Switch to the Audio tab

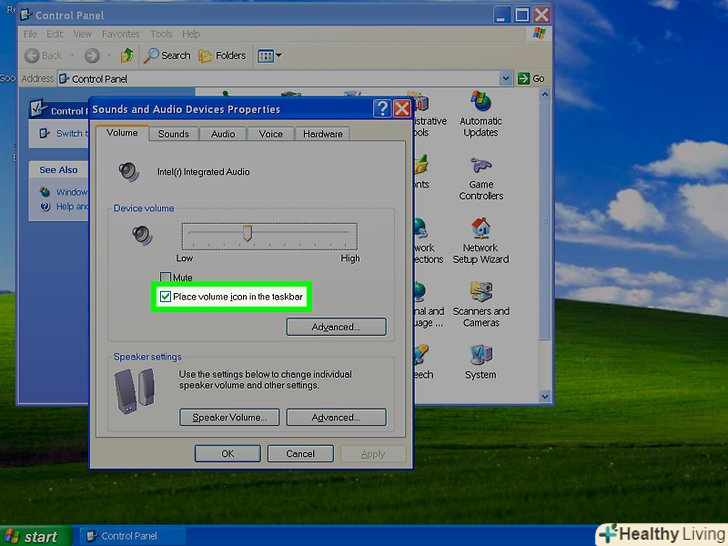(223, 134)
